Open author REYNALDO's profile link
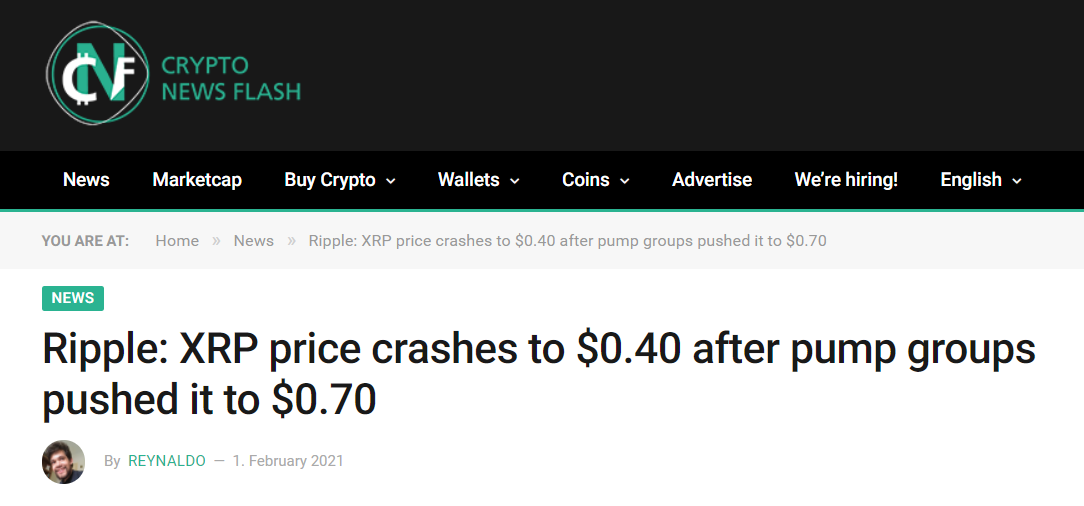Viewport: 1084px width, 506px height. [167, 461]
